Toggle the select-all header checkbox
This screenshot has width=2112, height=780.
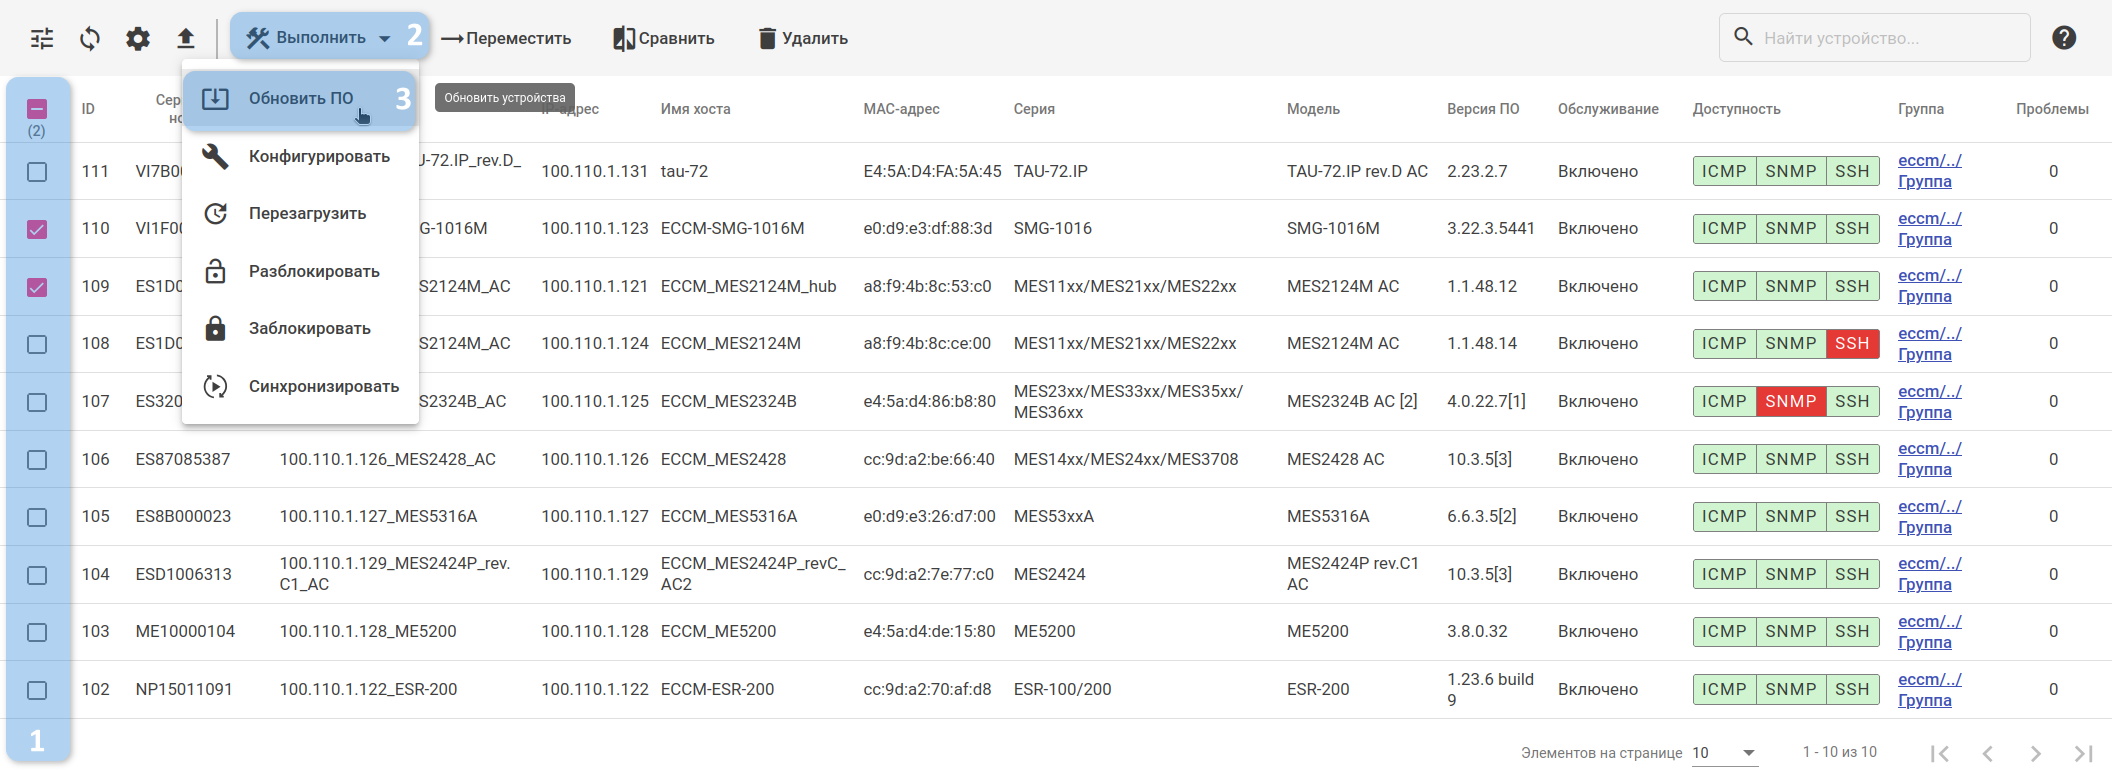(37, 109)
